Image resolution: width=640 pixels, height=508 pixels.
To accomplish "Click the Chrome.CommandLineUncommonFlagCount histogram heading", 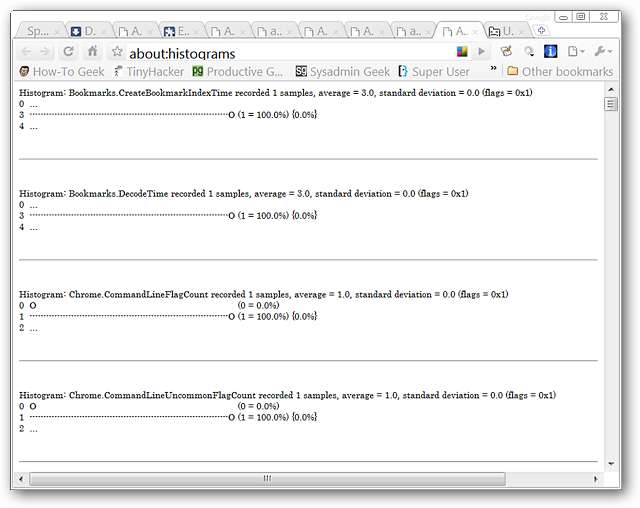I will point(287,395).
